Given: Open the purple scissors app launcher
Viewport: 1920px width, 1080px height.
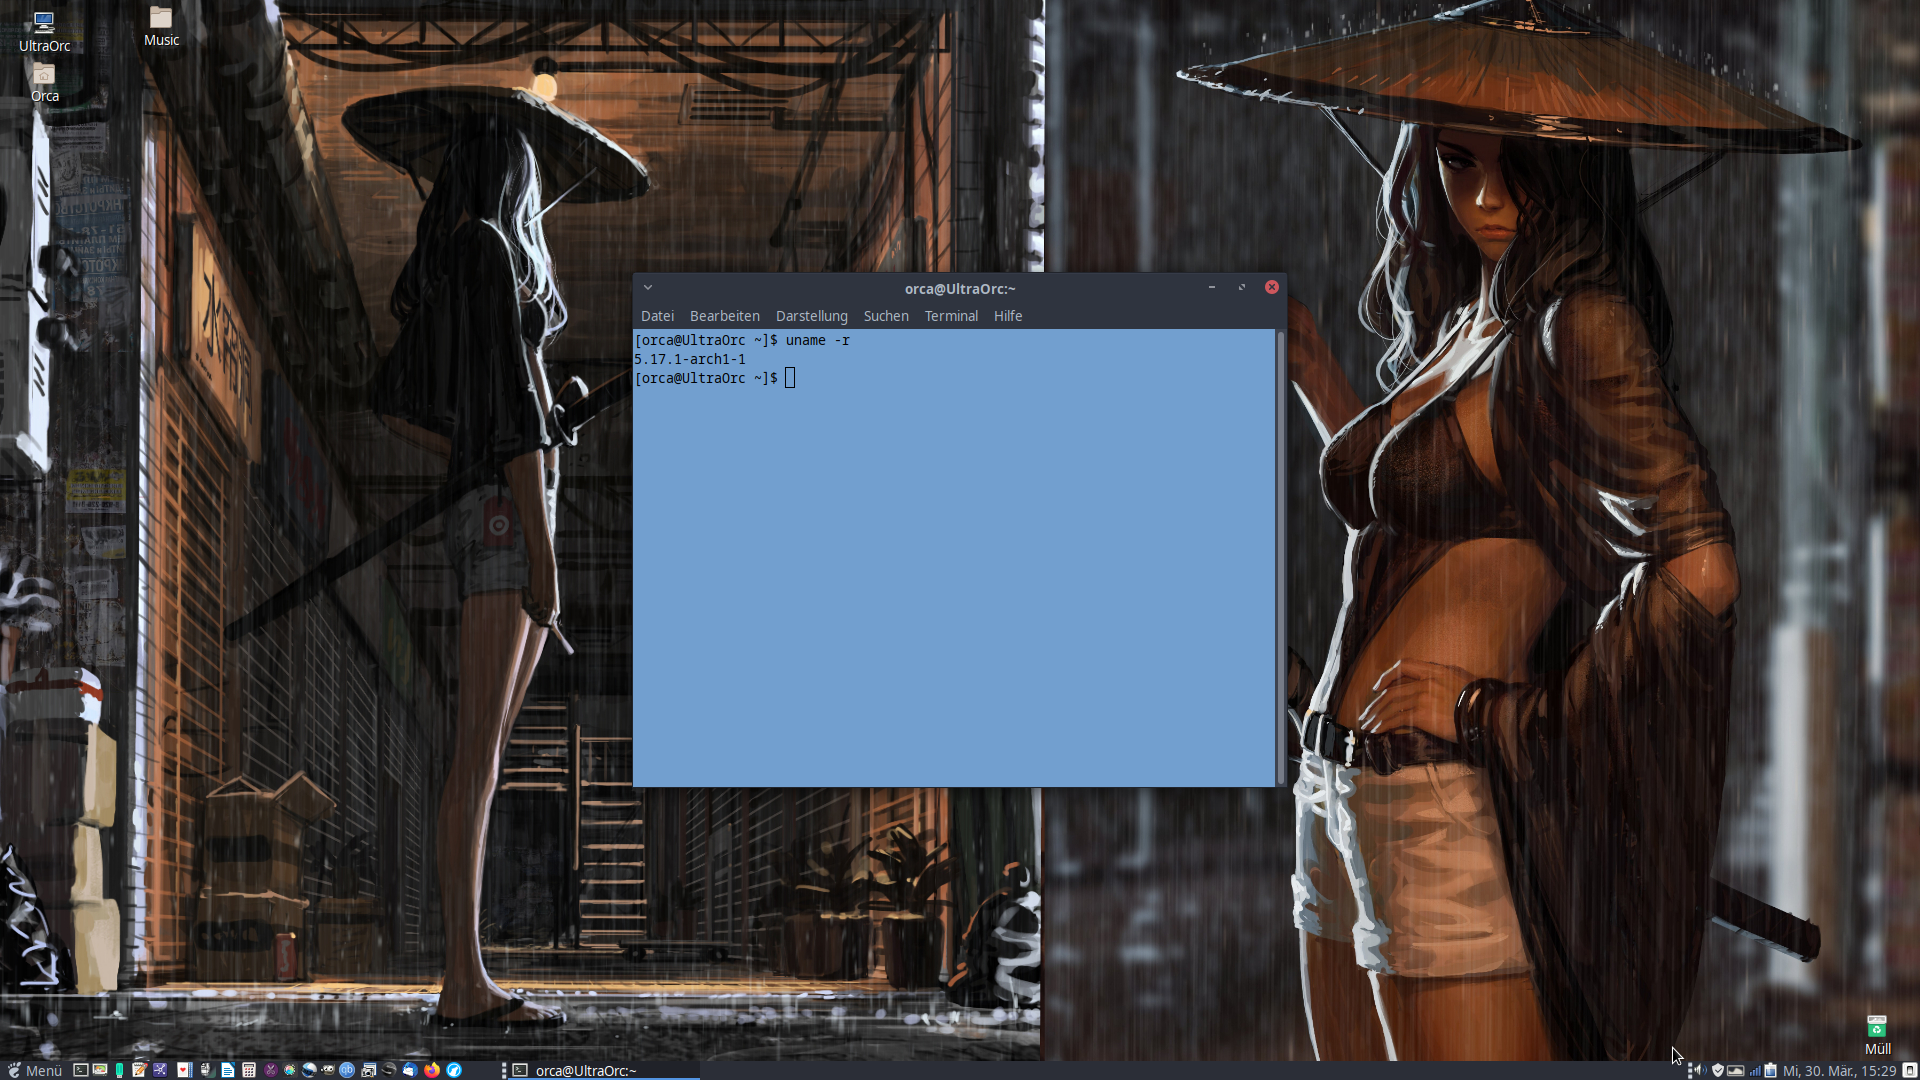Looking at the screenshot, I should click(x=270, y=1070).
